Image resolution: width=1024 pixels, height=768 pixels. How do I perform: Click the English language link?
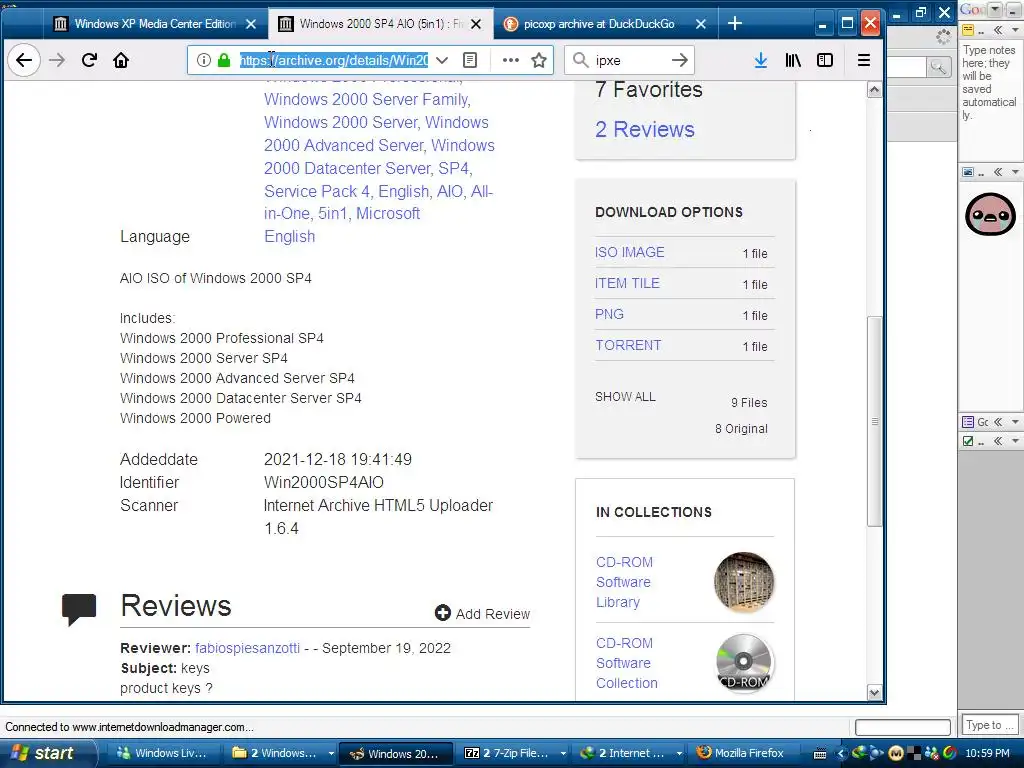pyautogui.click(x=289, y=236)
